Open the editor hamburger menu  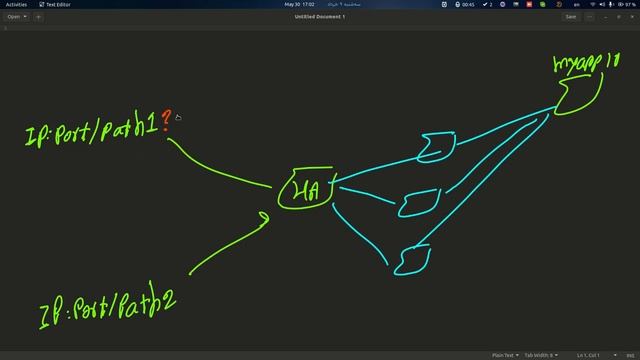point(589,17)
